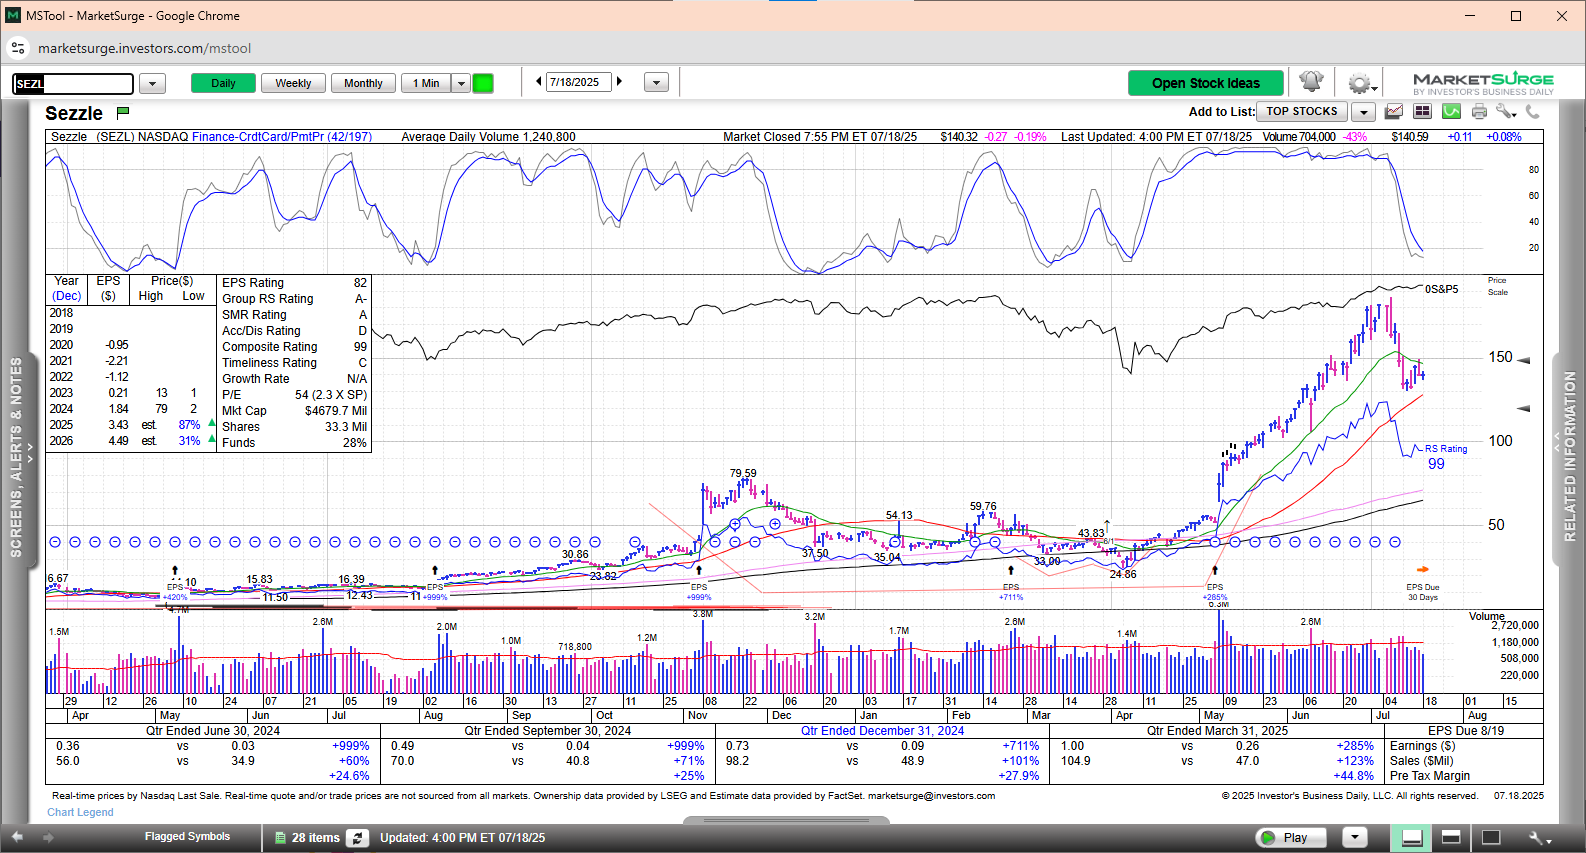
Task: Open the Play options dropdown
Action: coord(1355,838)
